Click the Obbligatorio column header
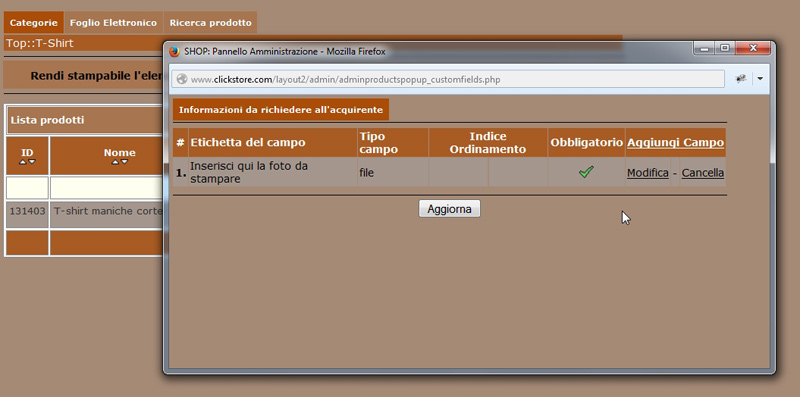Image resolution: width=800 pixels, height=397 pixels. click(587, 142)
